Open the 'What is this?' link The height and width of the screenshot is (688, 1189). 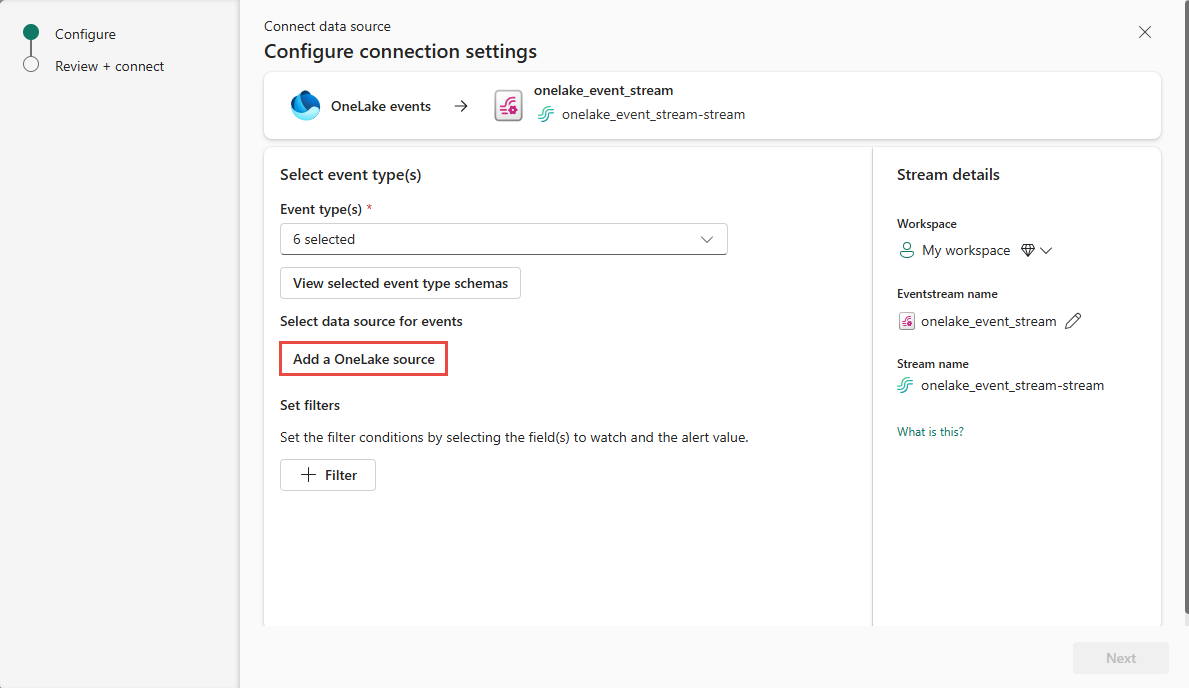point(930,432)
